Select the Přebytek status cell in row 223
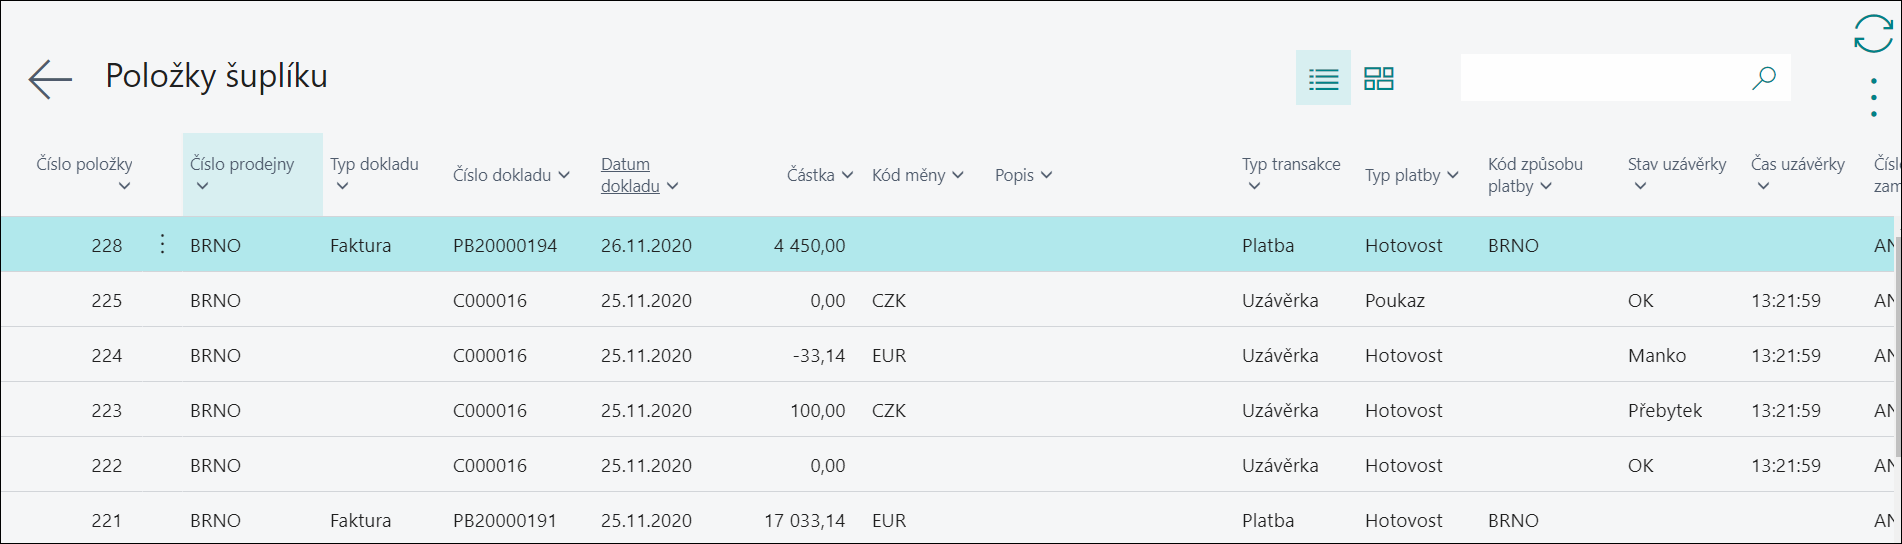Screen dimensions: 1902x544 tap(1664, 410)
